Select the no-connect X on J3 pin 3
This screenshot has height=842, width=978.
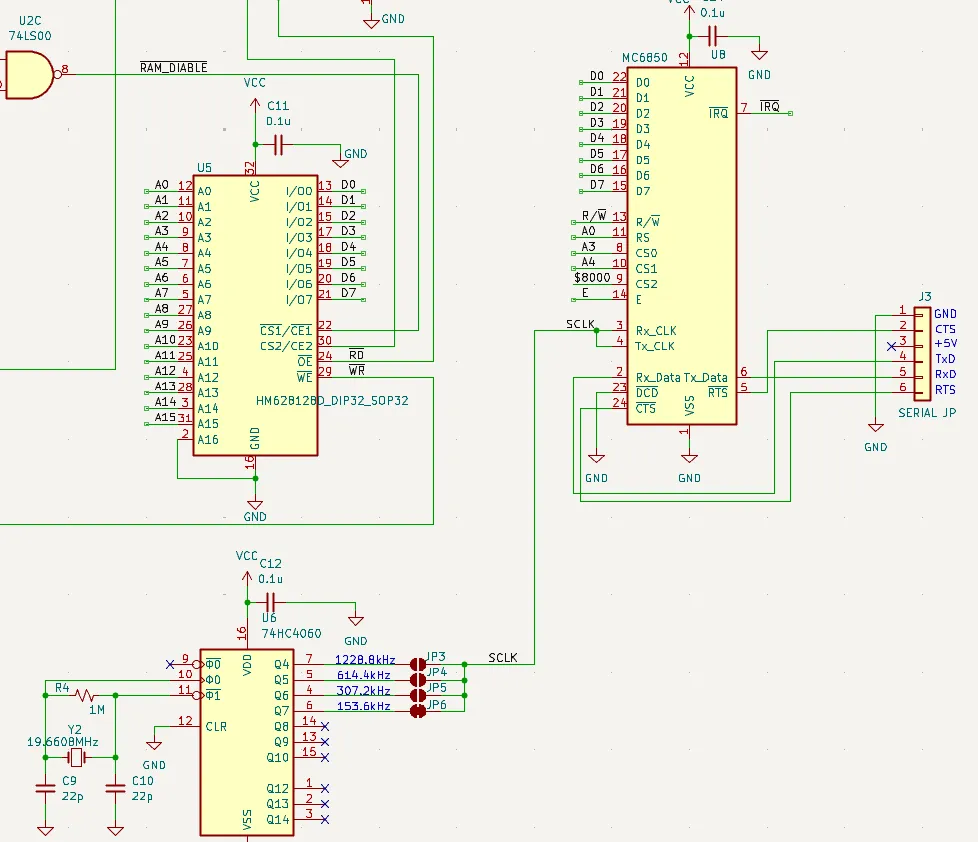pyautogui.click(x=891, y=346)
